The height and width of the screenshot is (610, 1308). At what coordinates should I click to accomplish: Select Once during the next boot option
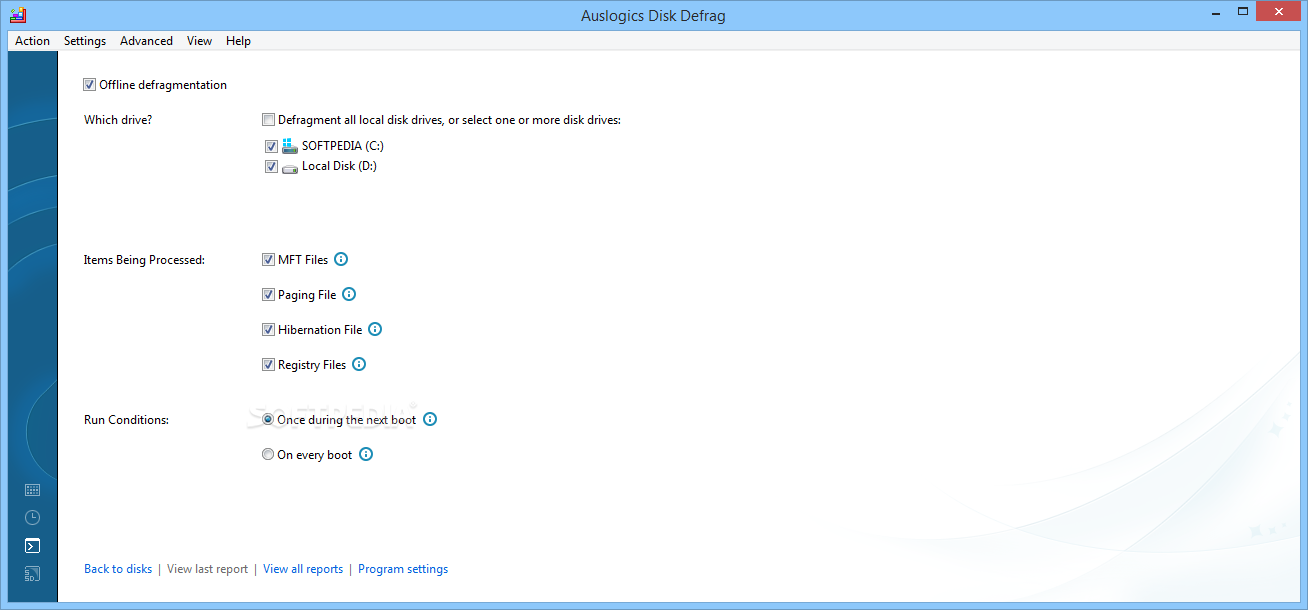point(268,420)
